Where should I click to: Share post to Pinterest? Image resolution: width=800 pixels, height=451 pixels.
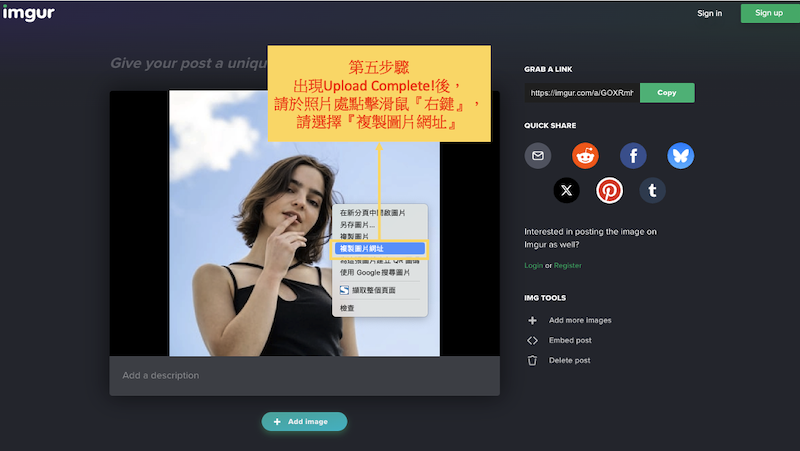(x=610, y=190)
